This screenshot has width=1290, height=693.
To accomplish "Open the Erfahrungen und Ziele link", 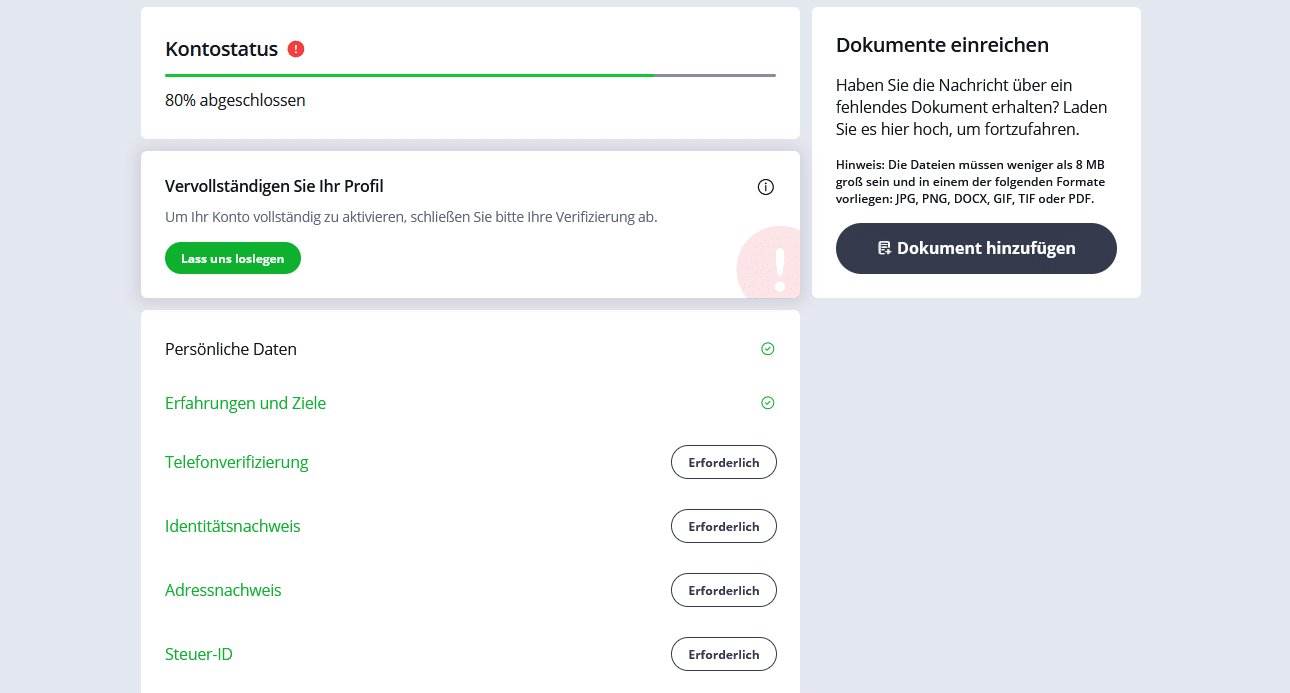I will (245, 403).
